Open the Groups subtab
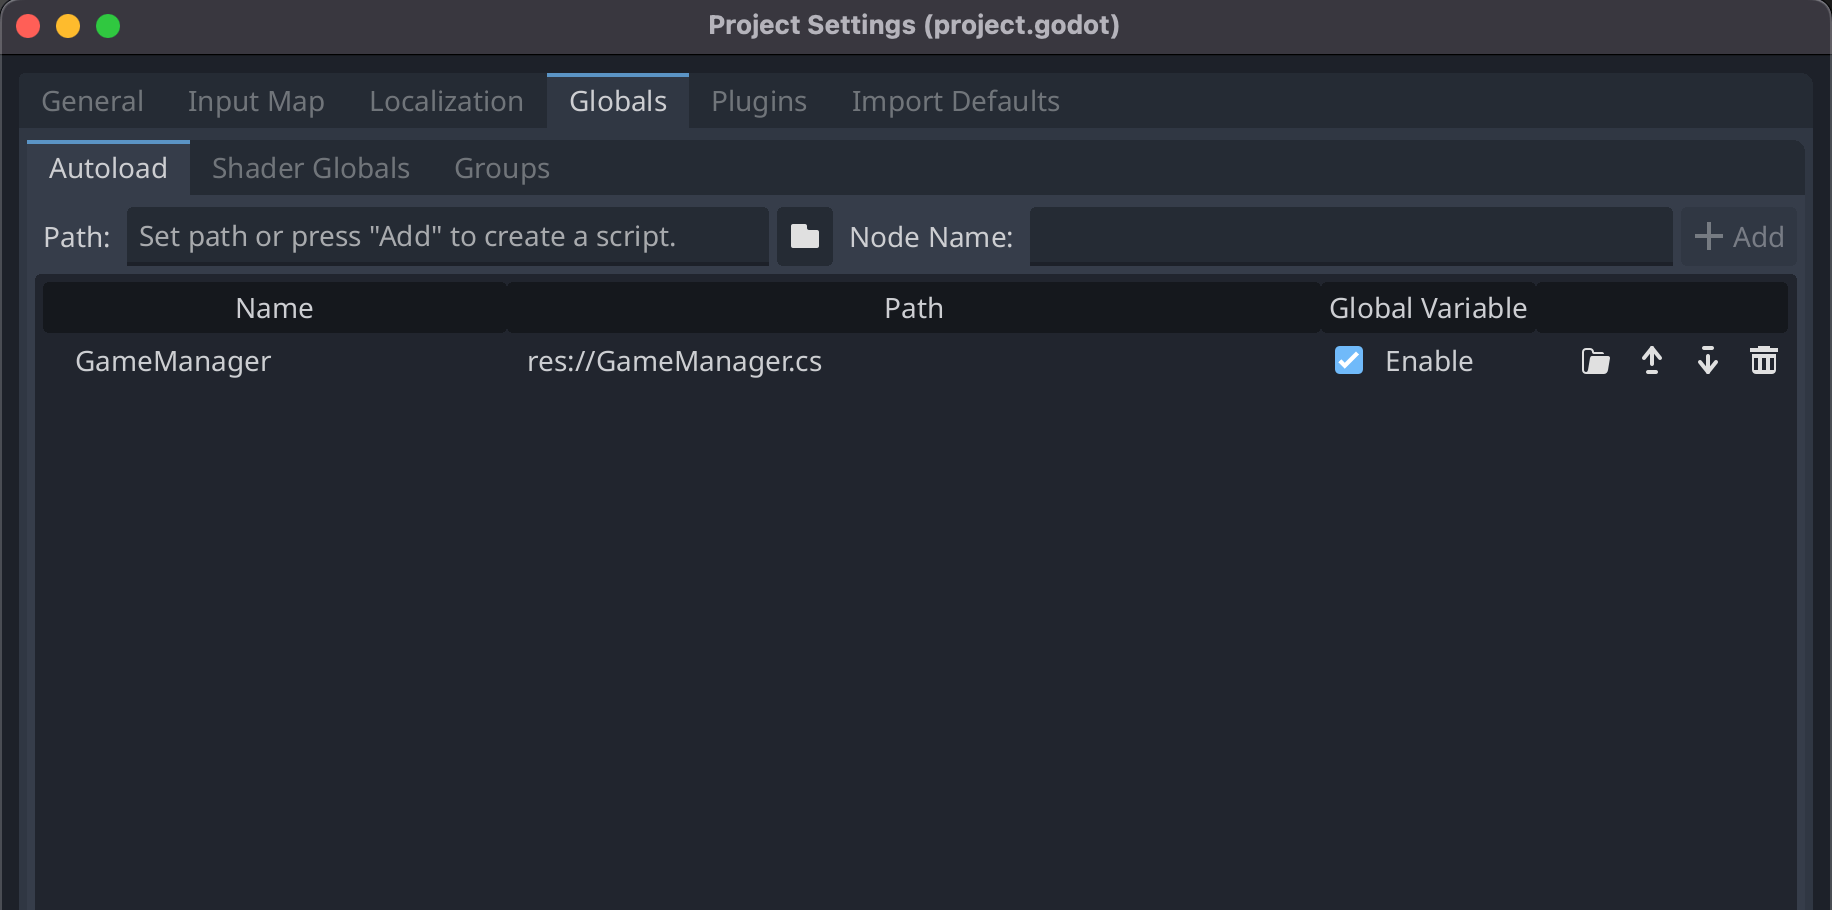Viewport: 1832px width, 910px height. (501, 167)
